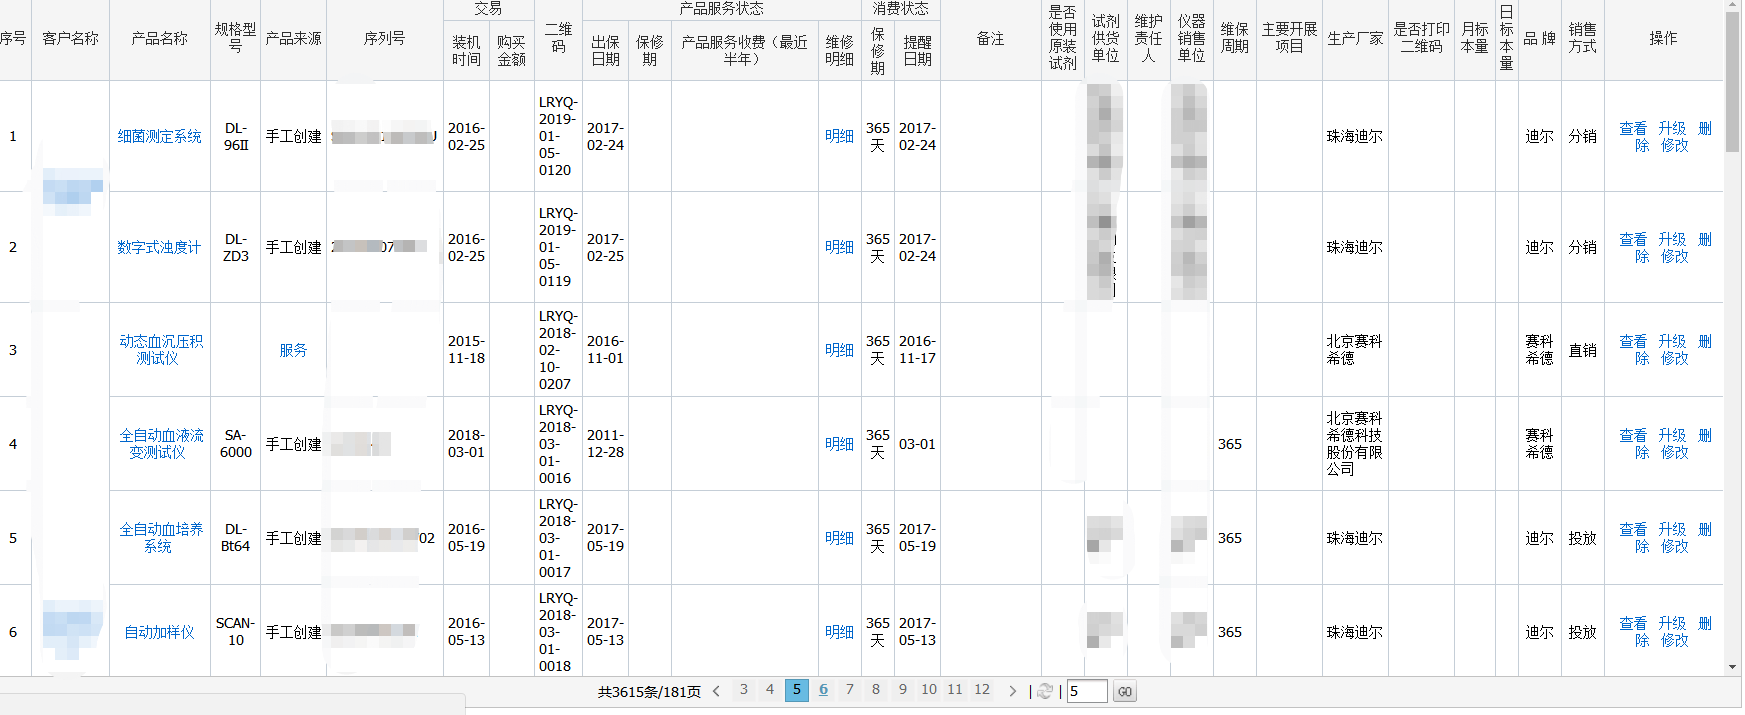
Task: Click the GO button beside page input
Action: [1125, 691]
